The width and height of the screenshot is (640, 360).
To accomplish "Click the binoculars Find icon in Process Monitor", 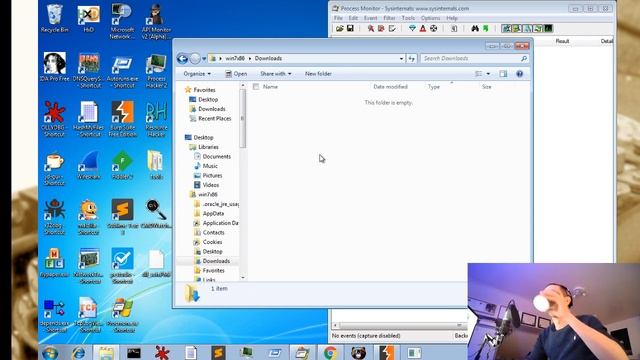I will pyautogui.click(x=475, y=29).
